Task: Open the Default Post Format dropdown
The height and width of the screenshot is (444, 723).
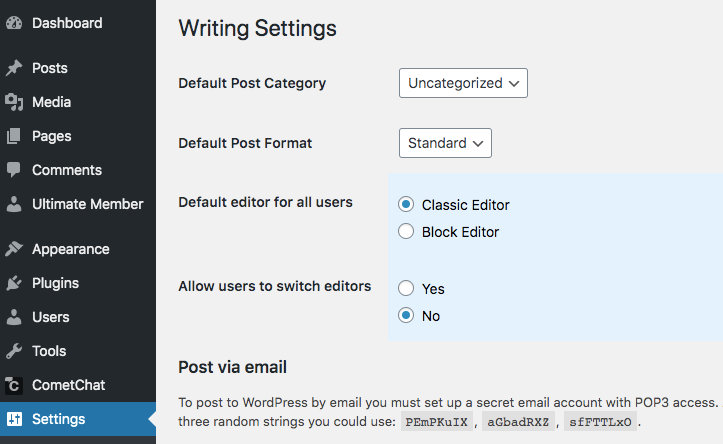Action: [x=445, y=143]
